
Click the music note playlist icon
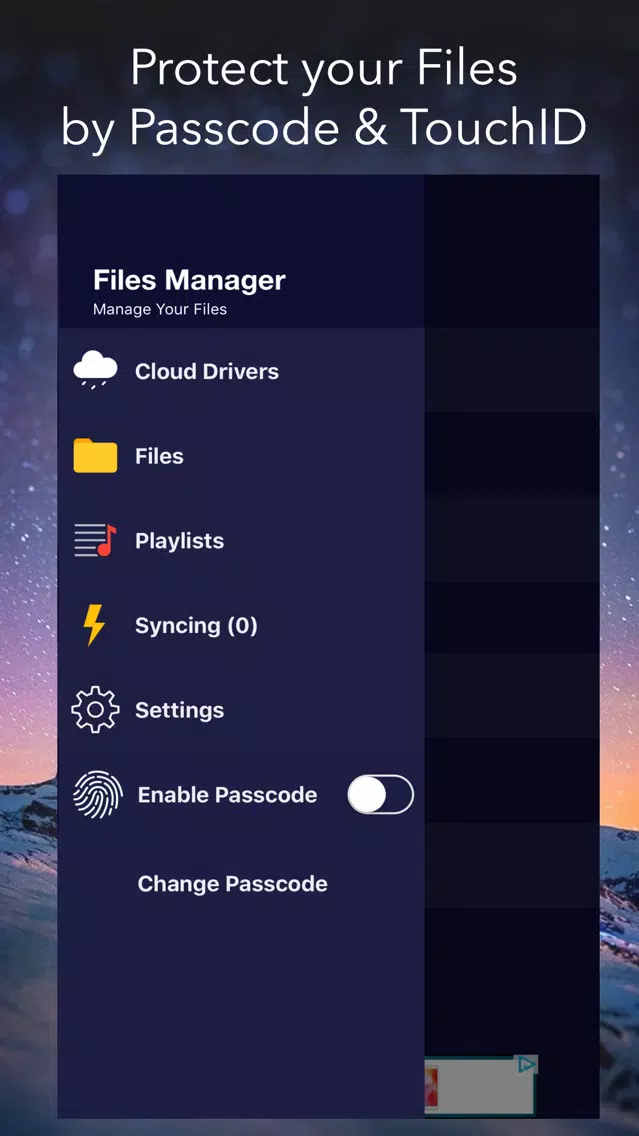tap(95, 540)
